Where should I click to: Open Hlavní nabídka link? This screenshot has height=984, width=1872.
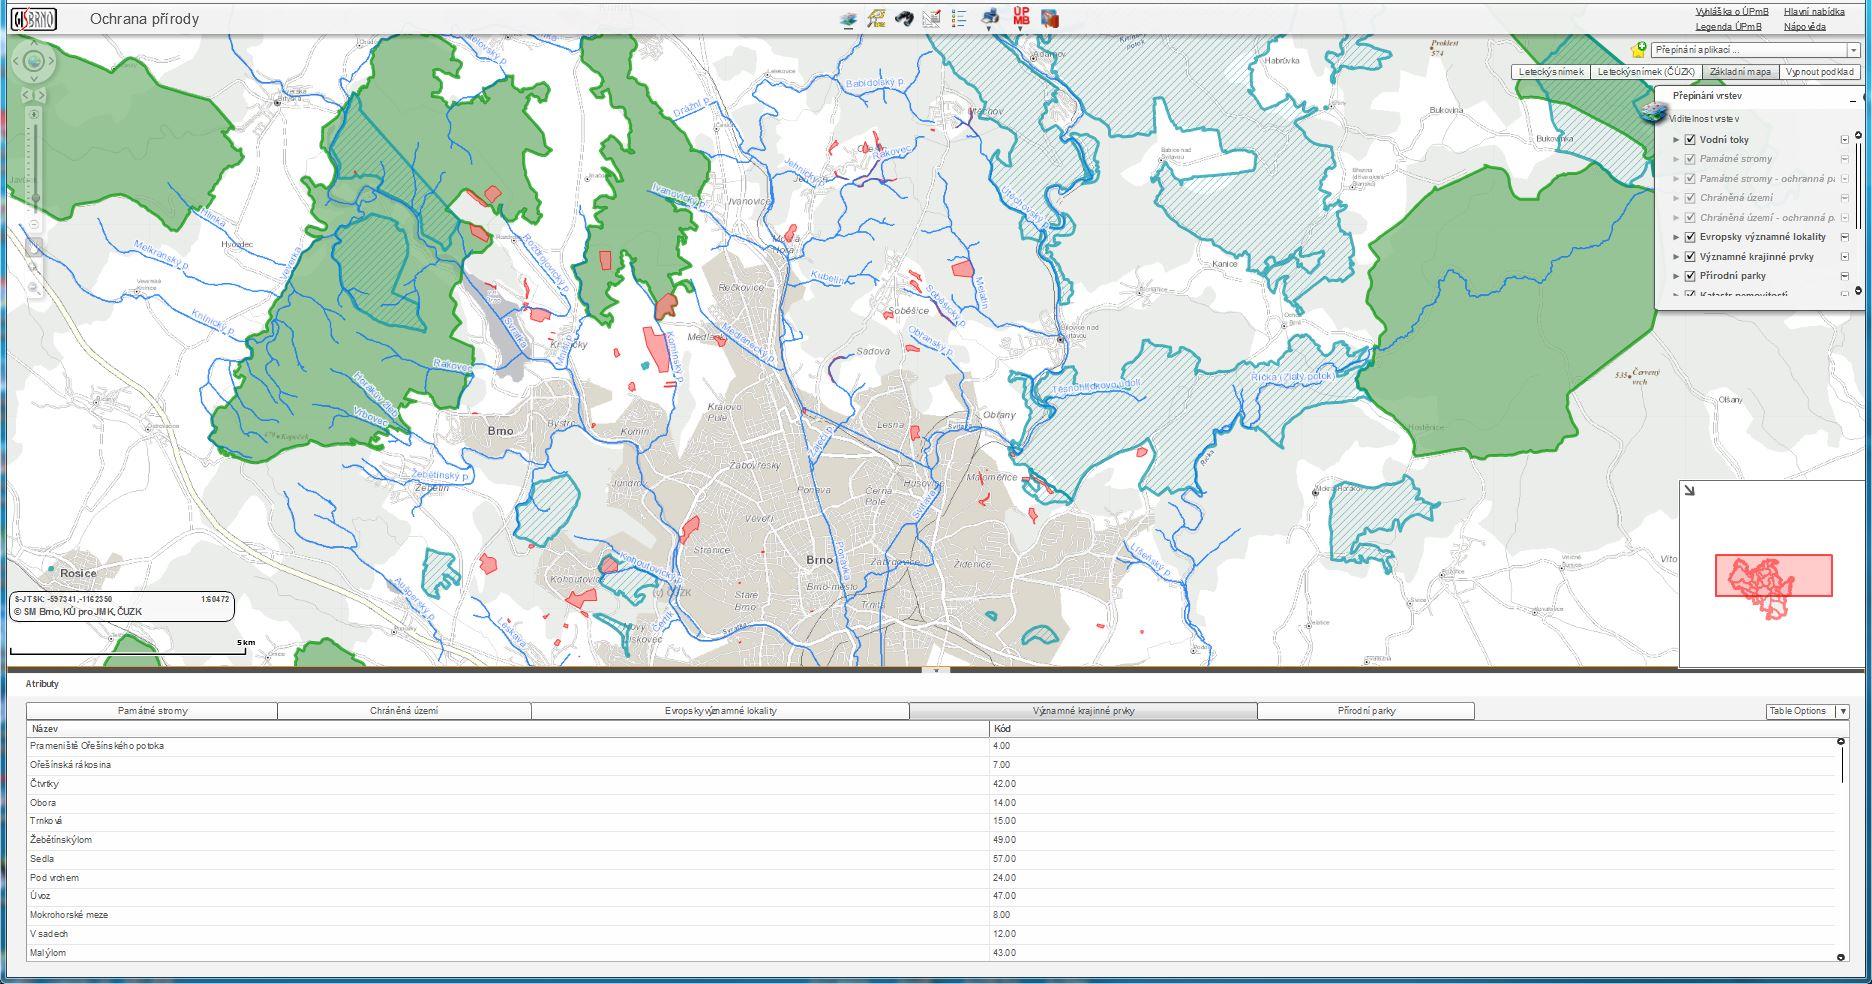1814,12
